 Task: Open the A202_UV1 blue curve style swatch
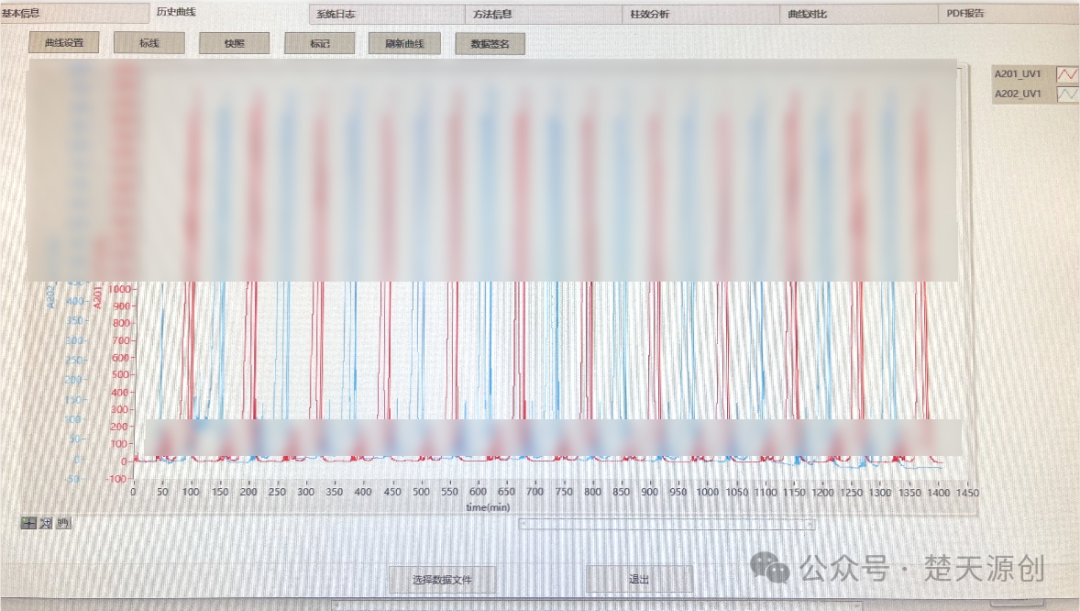click(x=1067, y=94)
